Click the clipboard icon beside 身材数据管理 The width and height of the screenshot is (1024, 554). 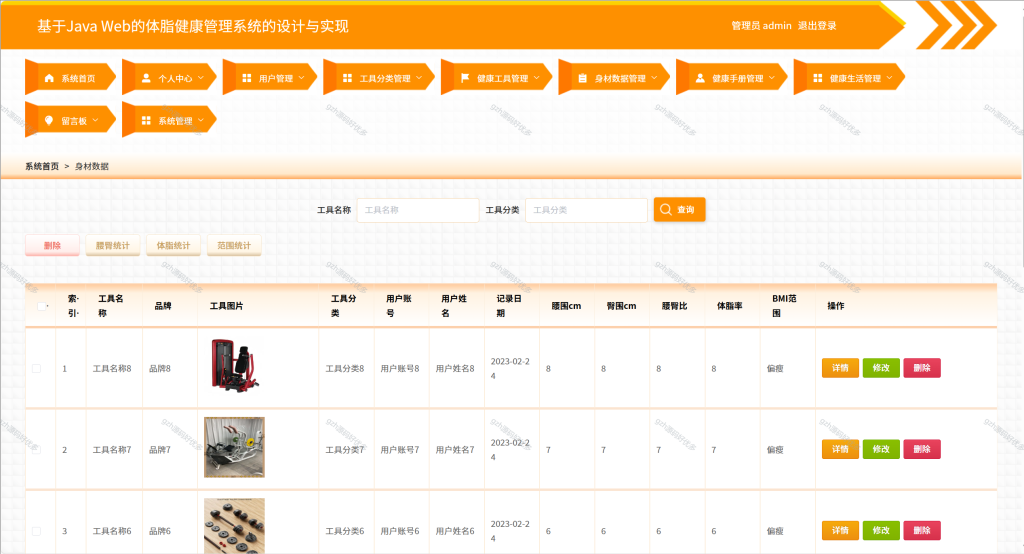coord(583,78)
